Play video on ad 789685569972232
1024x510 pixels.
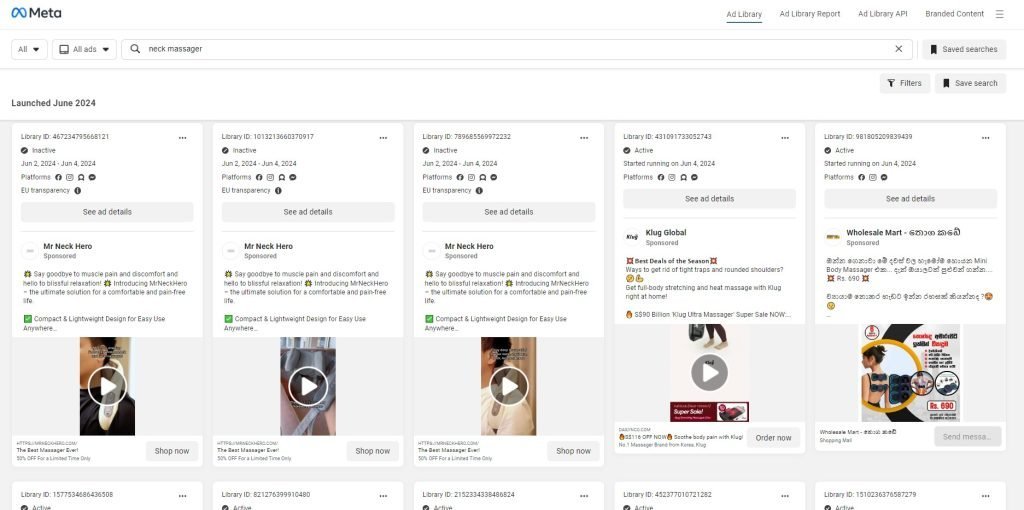click(509, 386)
